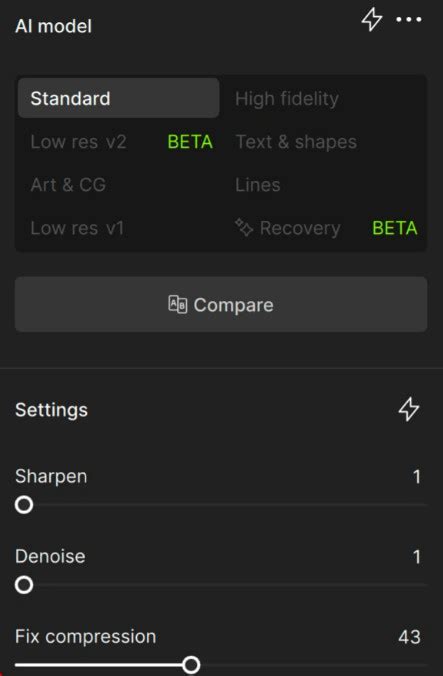
Task: Select the Lines model option
Action: (x=325, y=185)
